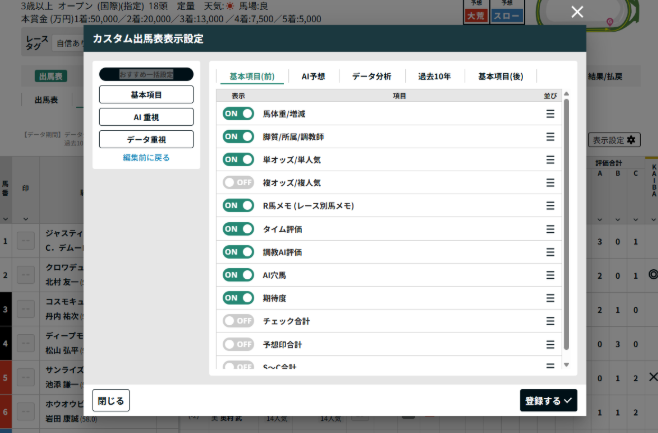Click the reorder icon for 単オッズ/単人気
The width and height of the screenshot is (658, 433).
tap(549, 160)
